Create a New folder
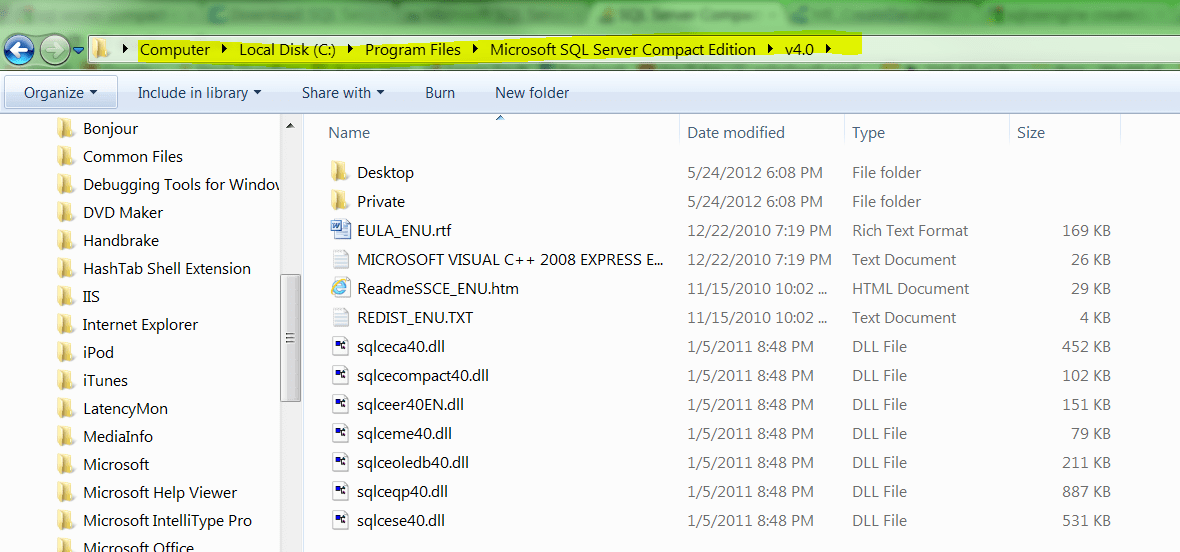Viewport: 1180px width, 552px height. (x=532, y=93)
